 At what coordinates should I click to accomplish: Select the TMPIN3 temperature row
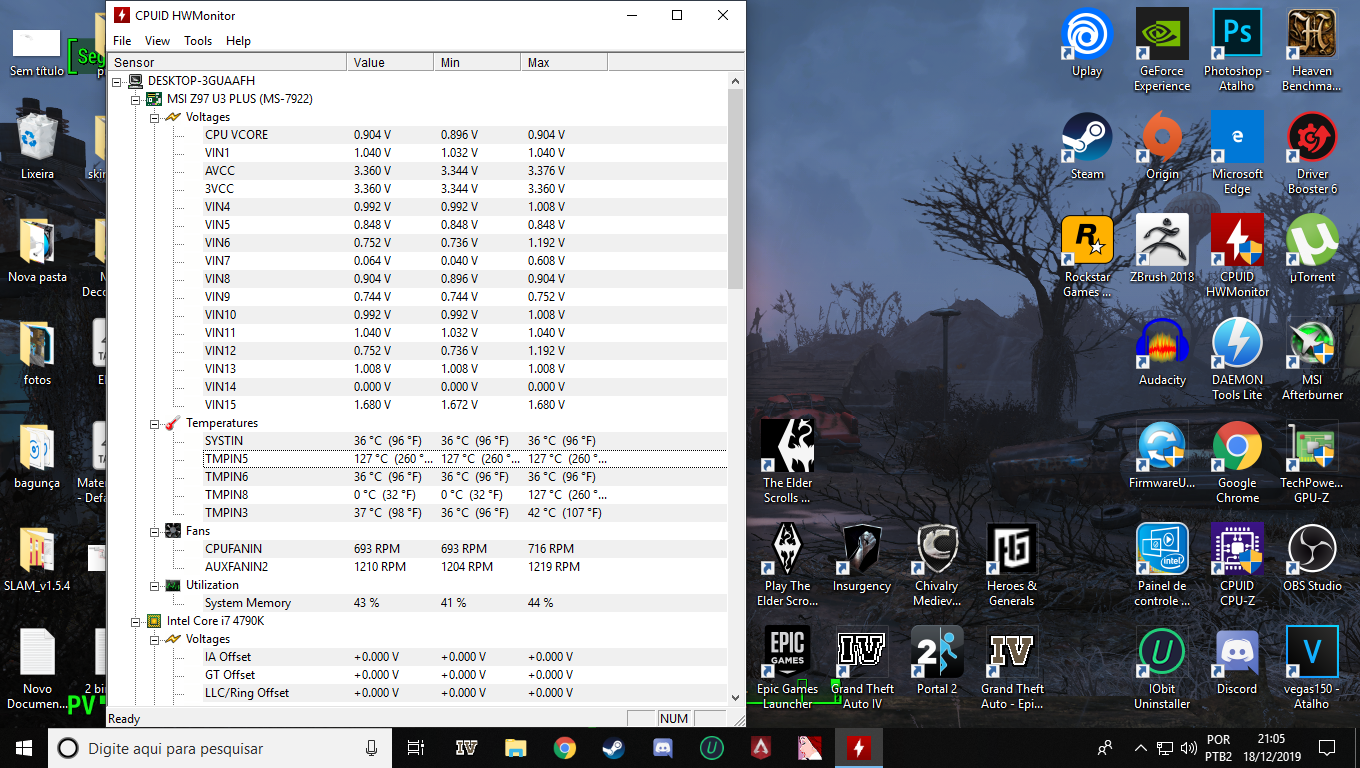(465, 513)
